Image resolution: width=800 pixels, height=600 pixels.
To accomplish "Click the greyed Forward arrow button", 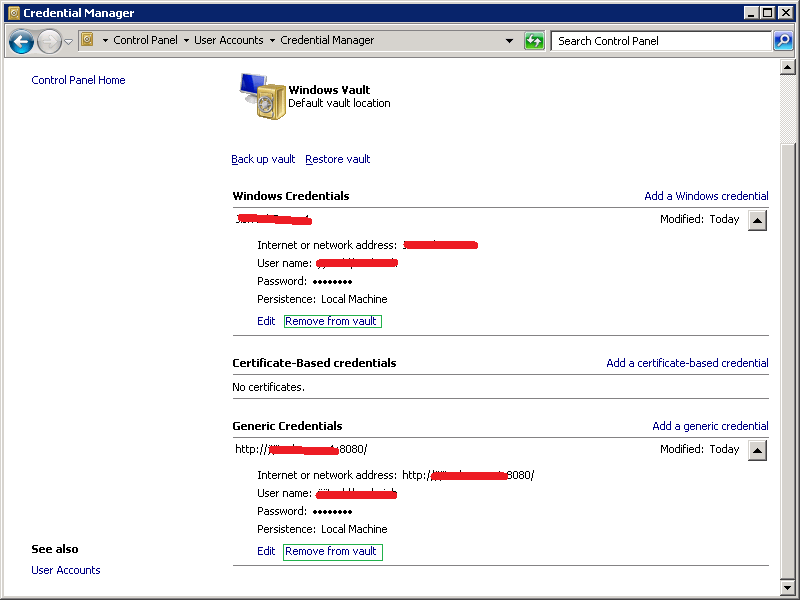I will pos(49,41).
